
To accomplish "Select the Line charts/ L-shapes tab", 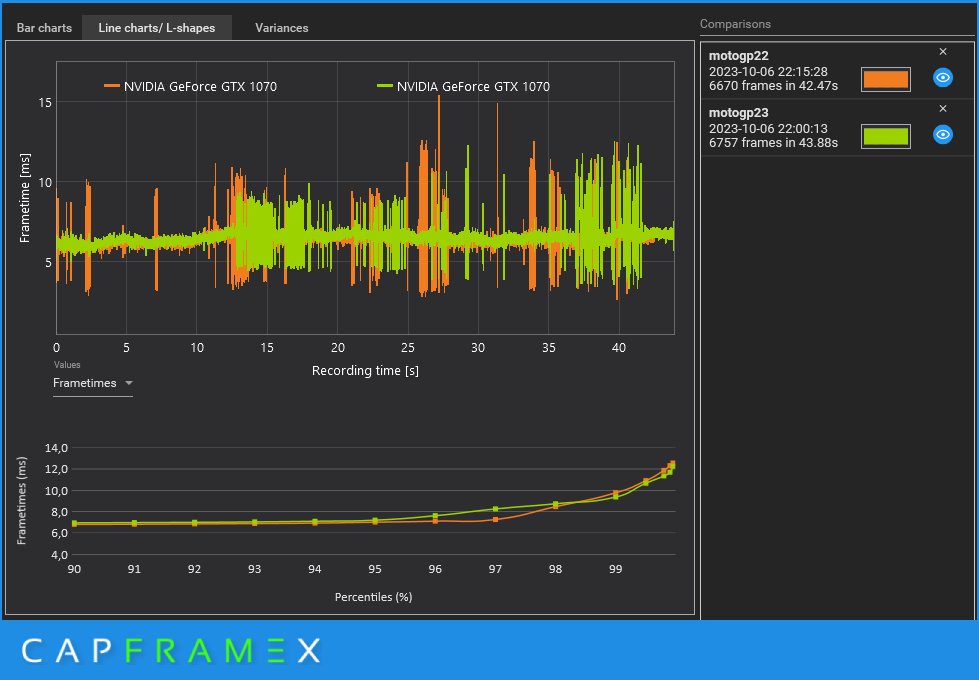I will [157, 28].
